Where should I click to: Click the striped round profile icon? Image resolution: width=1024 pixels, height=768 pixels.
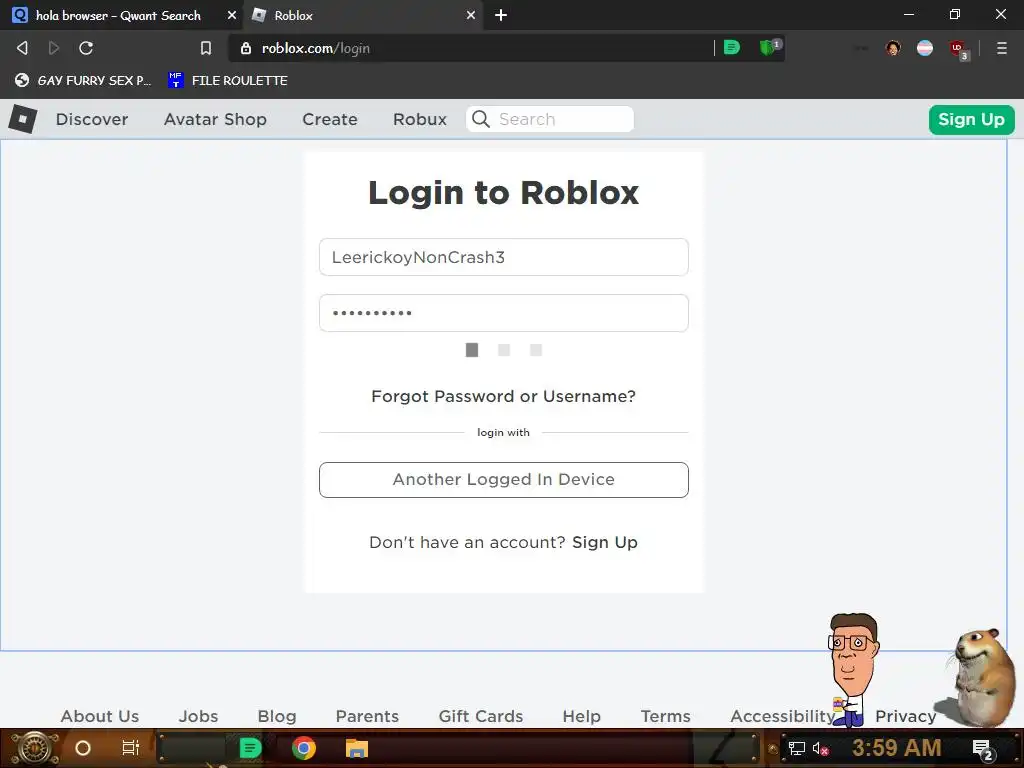click(925, 48)
